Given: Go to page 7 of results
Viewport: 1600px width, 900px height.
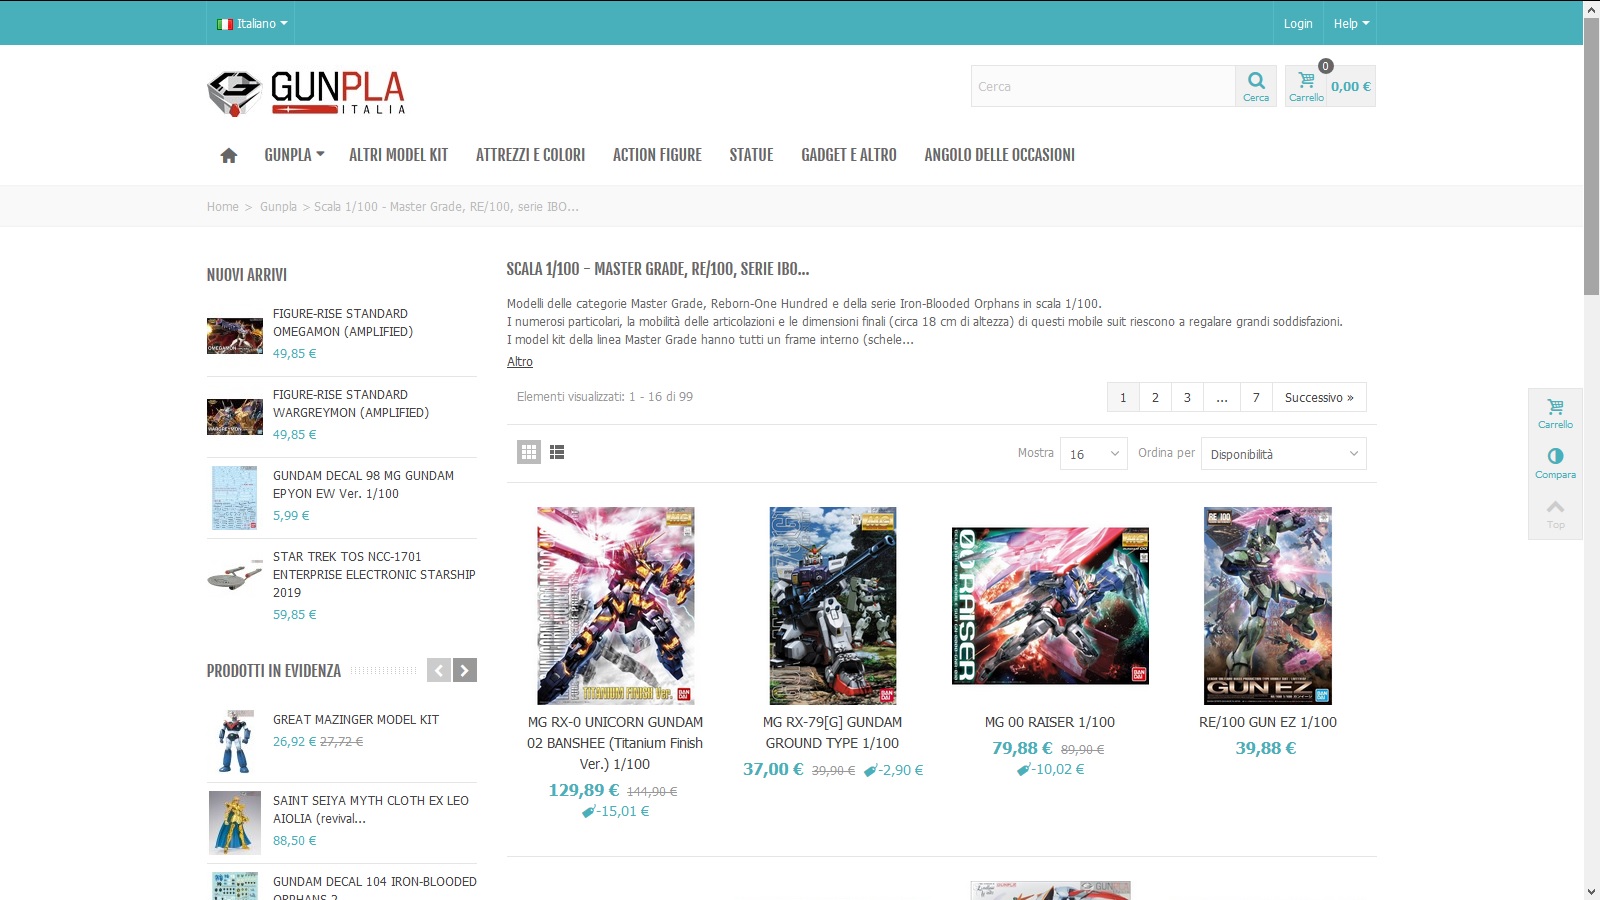Looking at the screenshot, I should tap(1256, 397).
